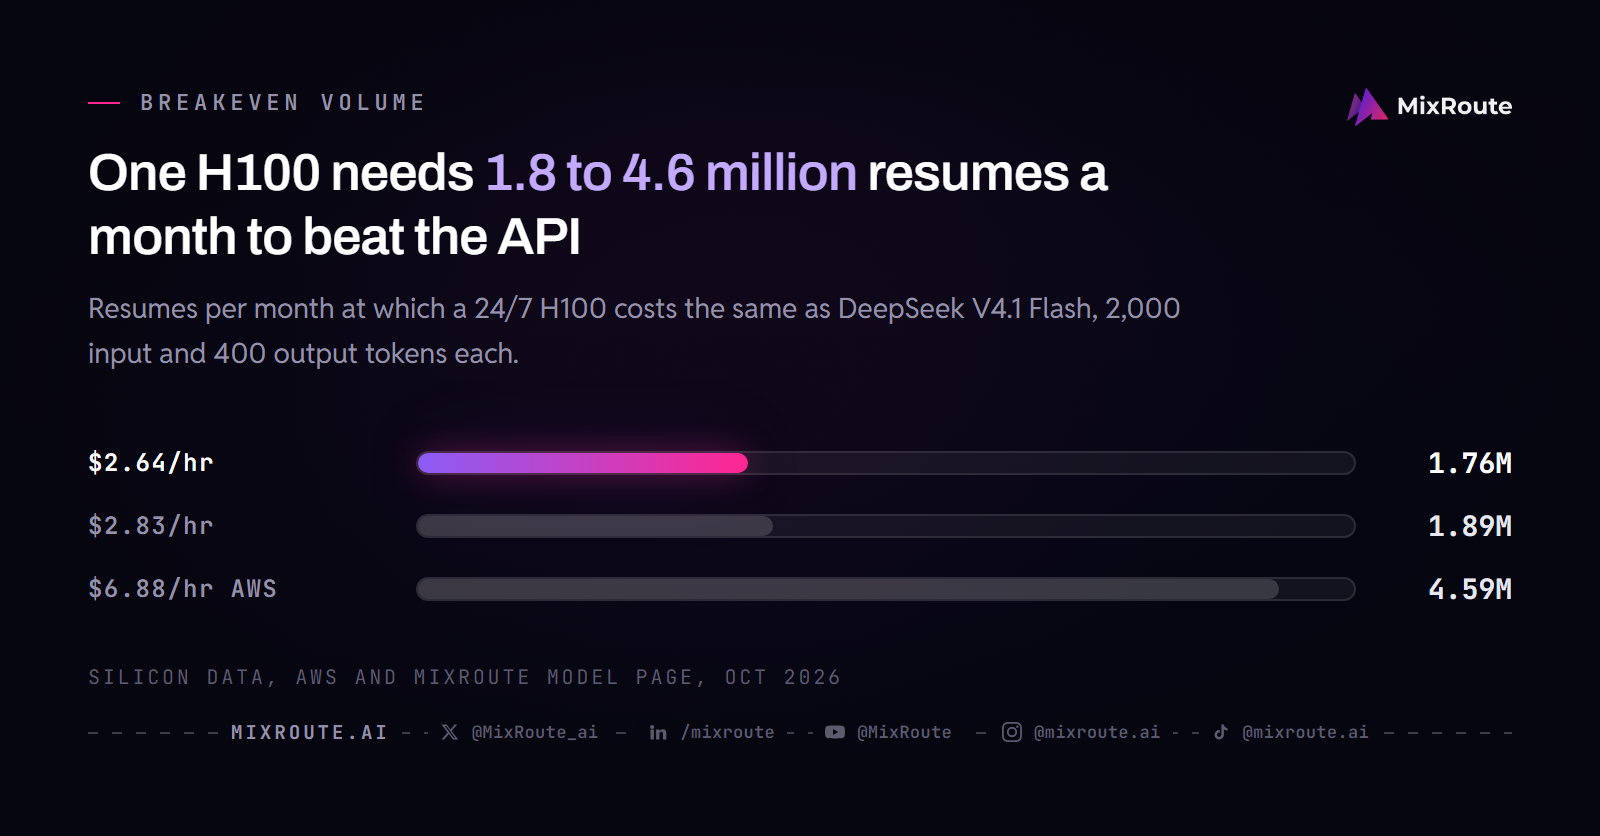
Task: Select the $6.88/hr AWS row label
Action: click(182, 589)
